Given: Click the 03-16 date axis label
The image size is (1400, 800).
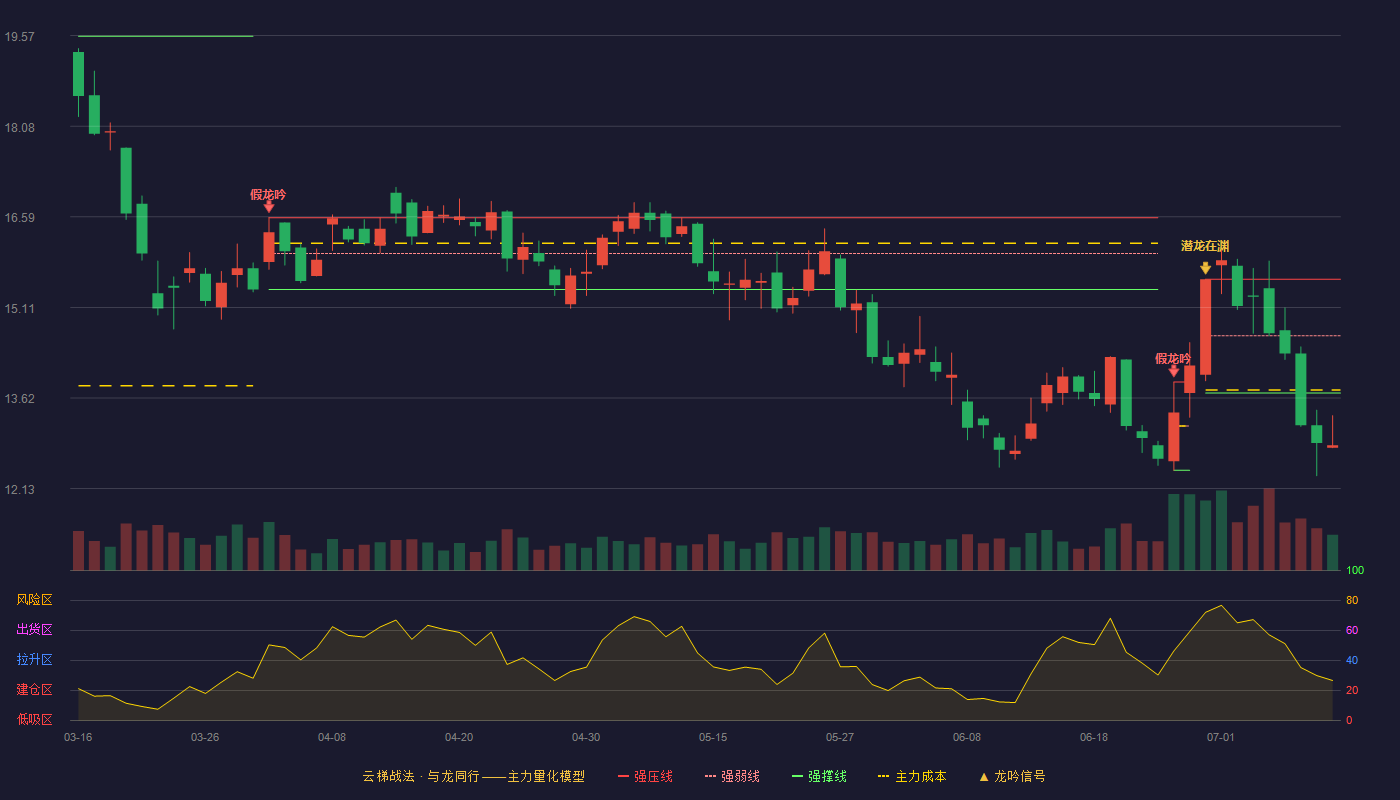Looking at the screenshot, I should 78,737.
